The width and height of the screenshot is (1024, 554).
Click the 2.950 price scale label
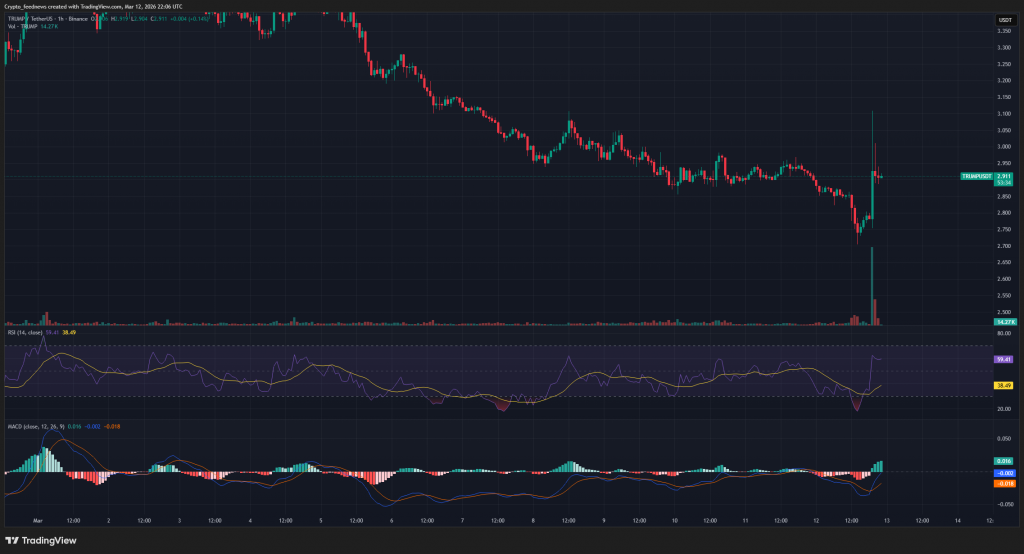[1004, 163]
